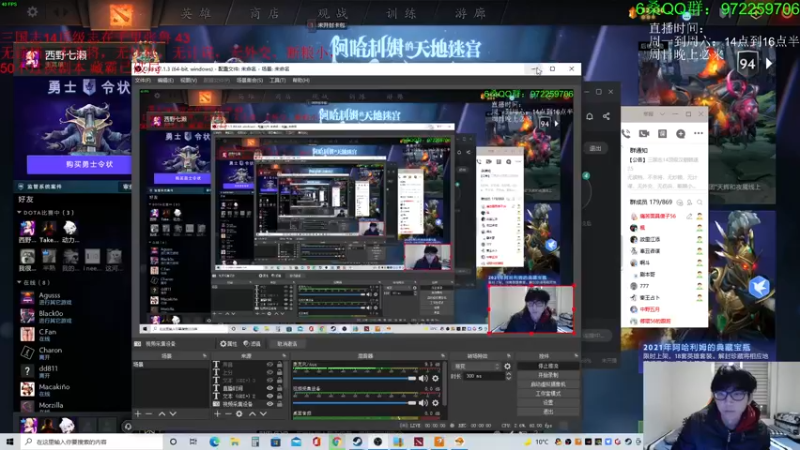Move scene up with arrow icon
The width and height of the screenshot is (800, 450).
pos(162,414)
